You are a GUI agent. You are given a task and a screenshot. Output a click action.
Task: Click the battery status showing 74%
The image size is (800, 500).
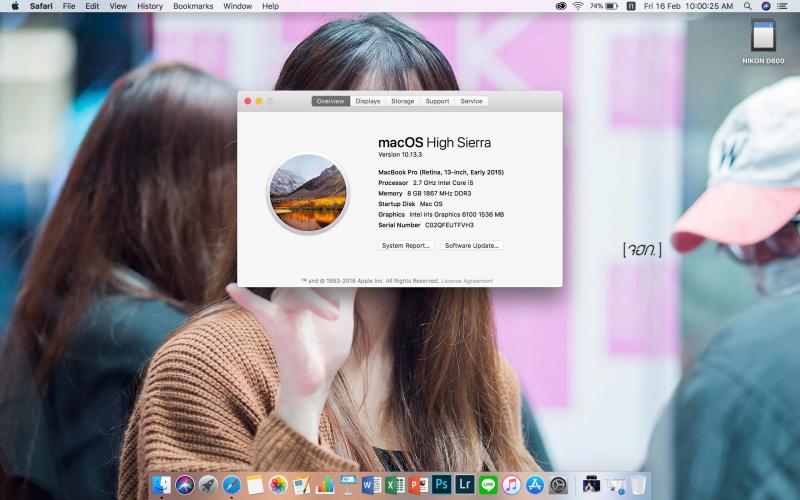pyautogui.click(x=604, y=6)
